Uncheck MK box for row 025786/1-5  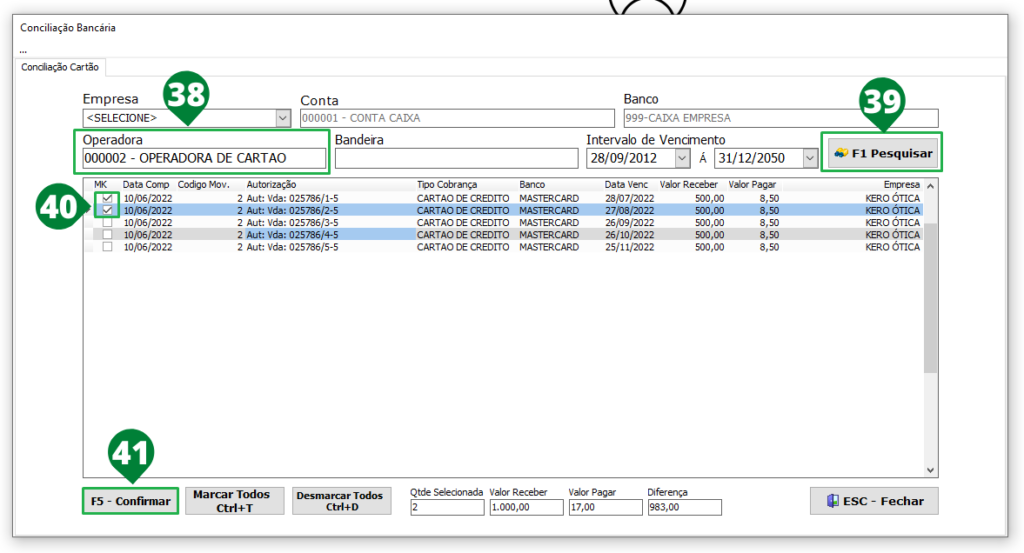pos(107,198)
